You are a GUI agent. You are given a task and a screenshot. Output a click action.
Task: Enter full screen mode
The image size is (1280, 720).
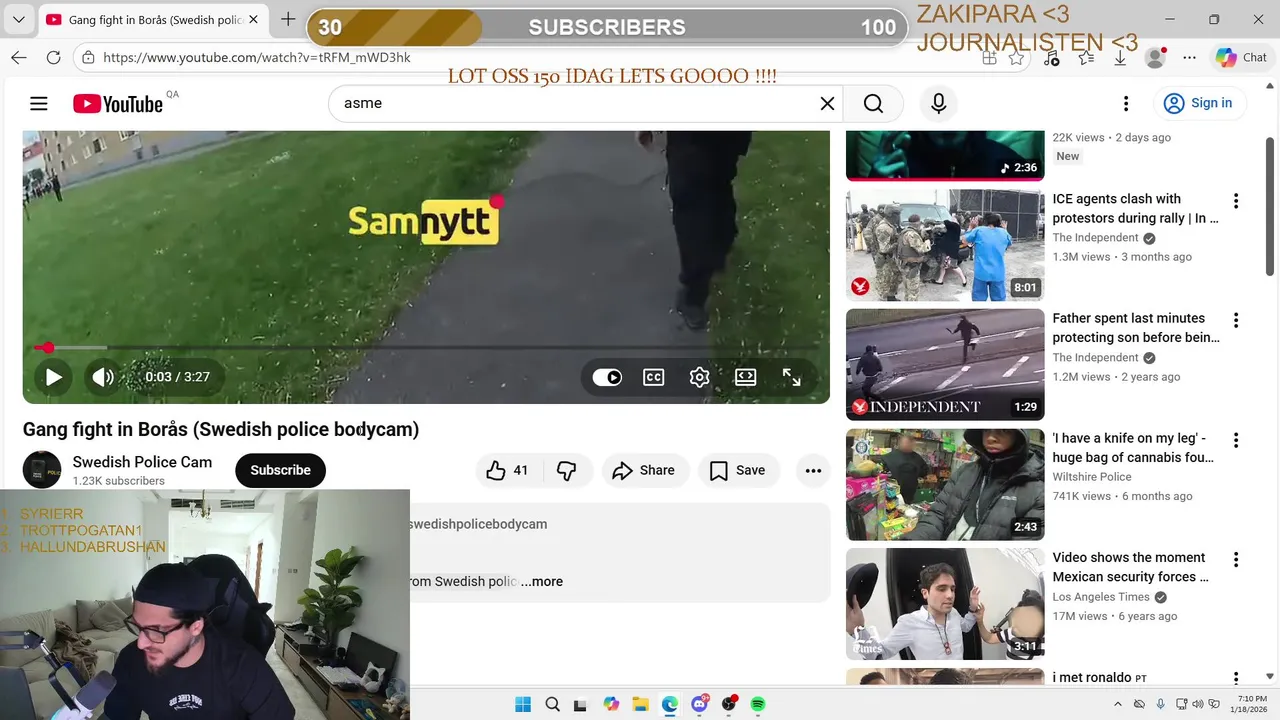pos(791,377)
